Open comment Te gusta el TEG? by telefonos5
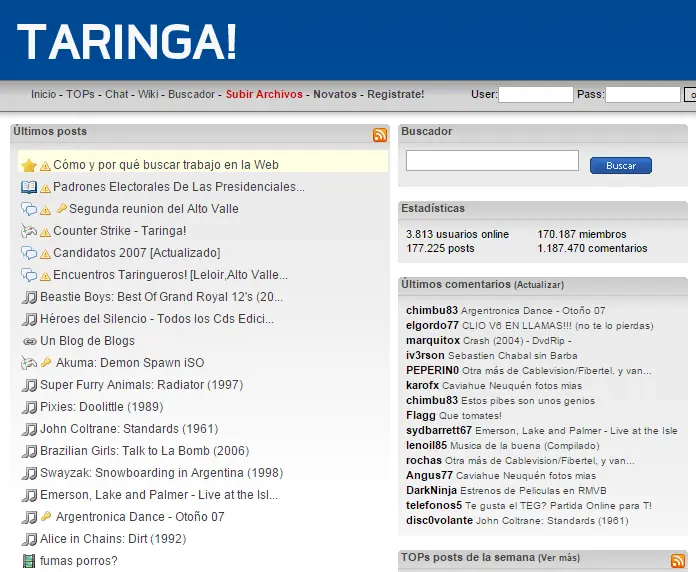Image resolution: width=696 pixels, height=572 pixels. point(558,506)
